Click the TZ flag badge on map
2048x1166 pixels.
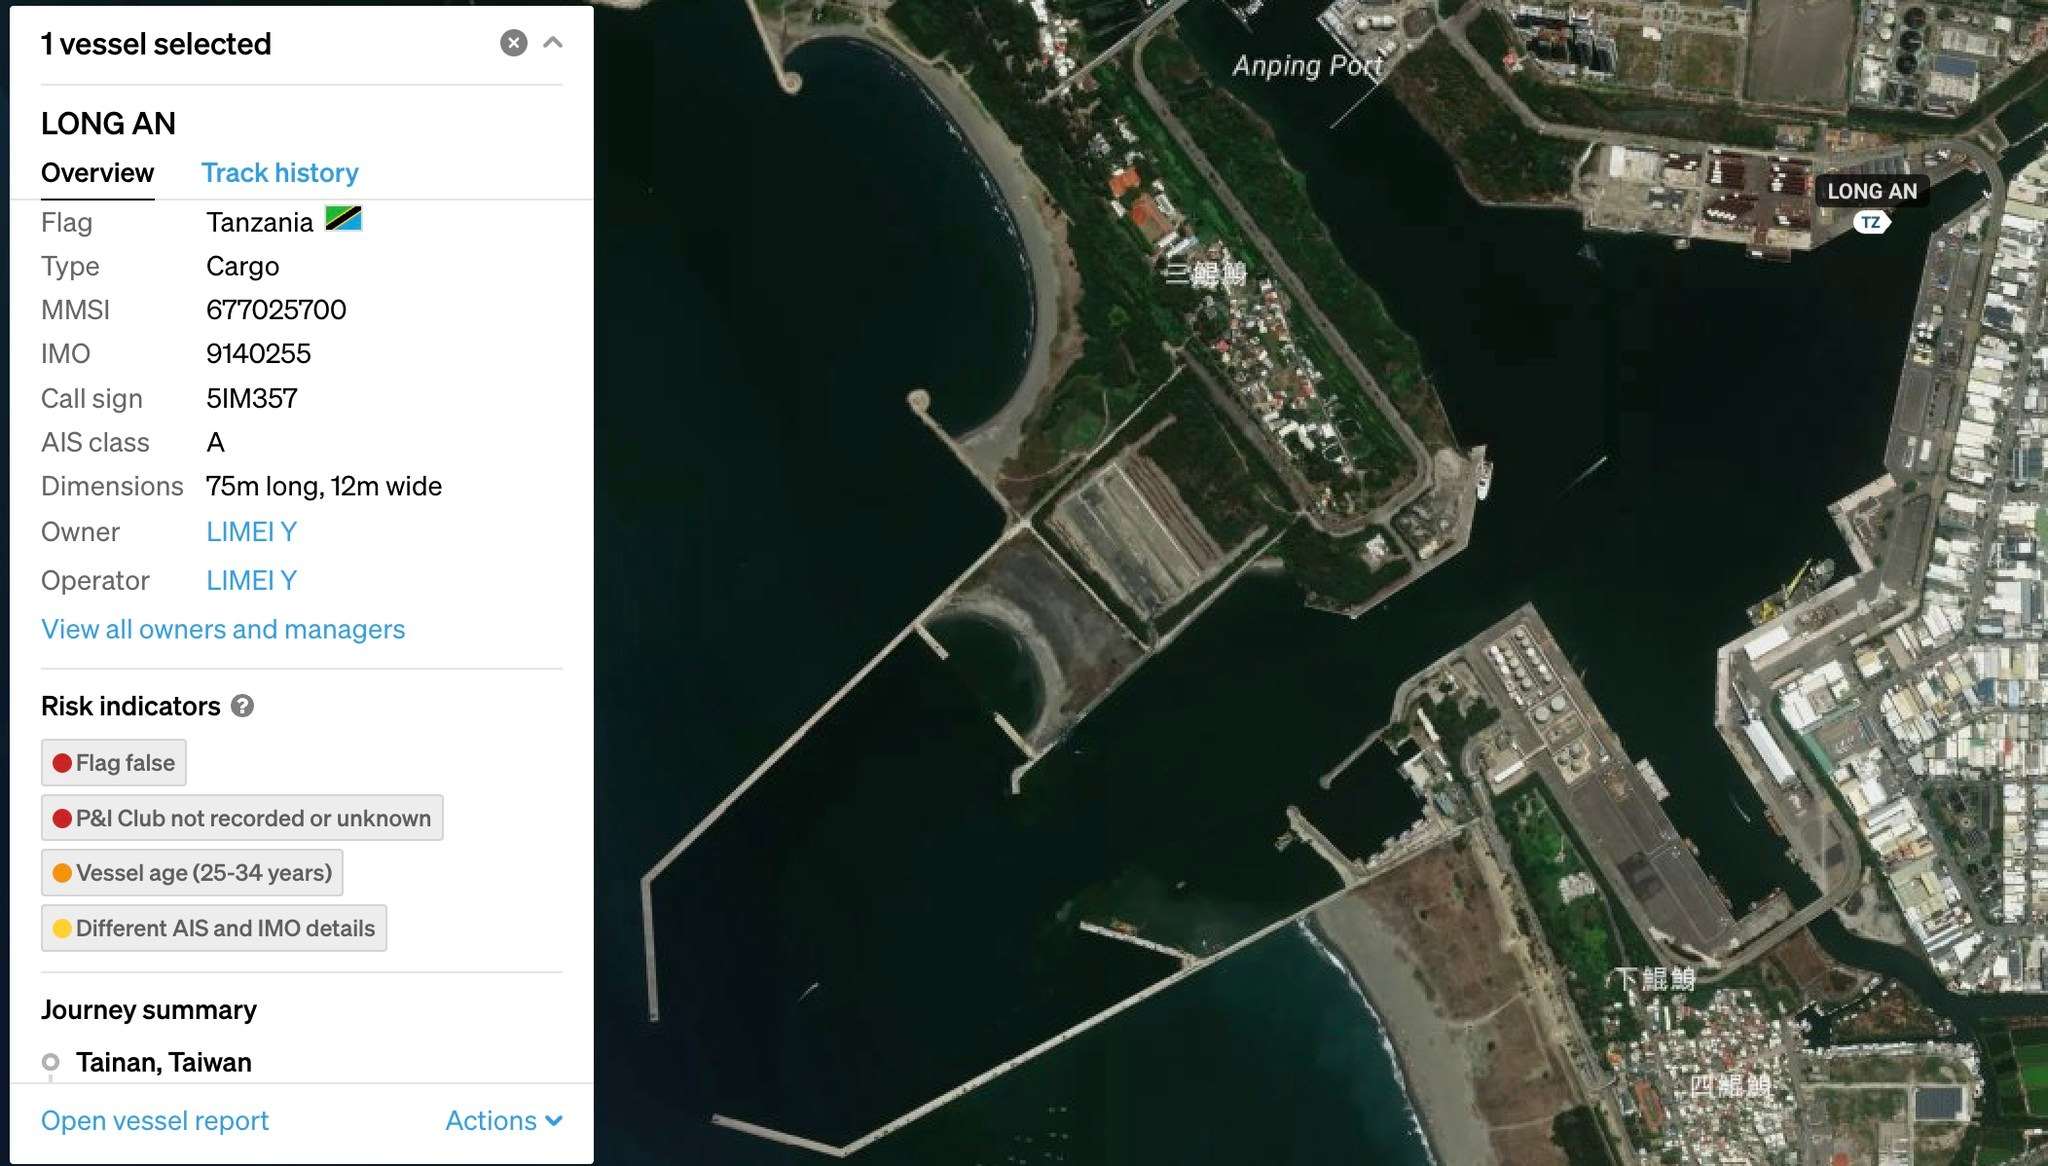[1870, 223]
